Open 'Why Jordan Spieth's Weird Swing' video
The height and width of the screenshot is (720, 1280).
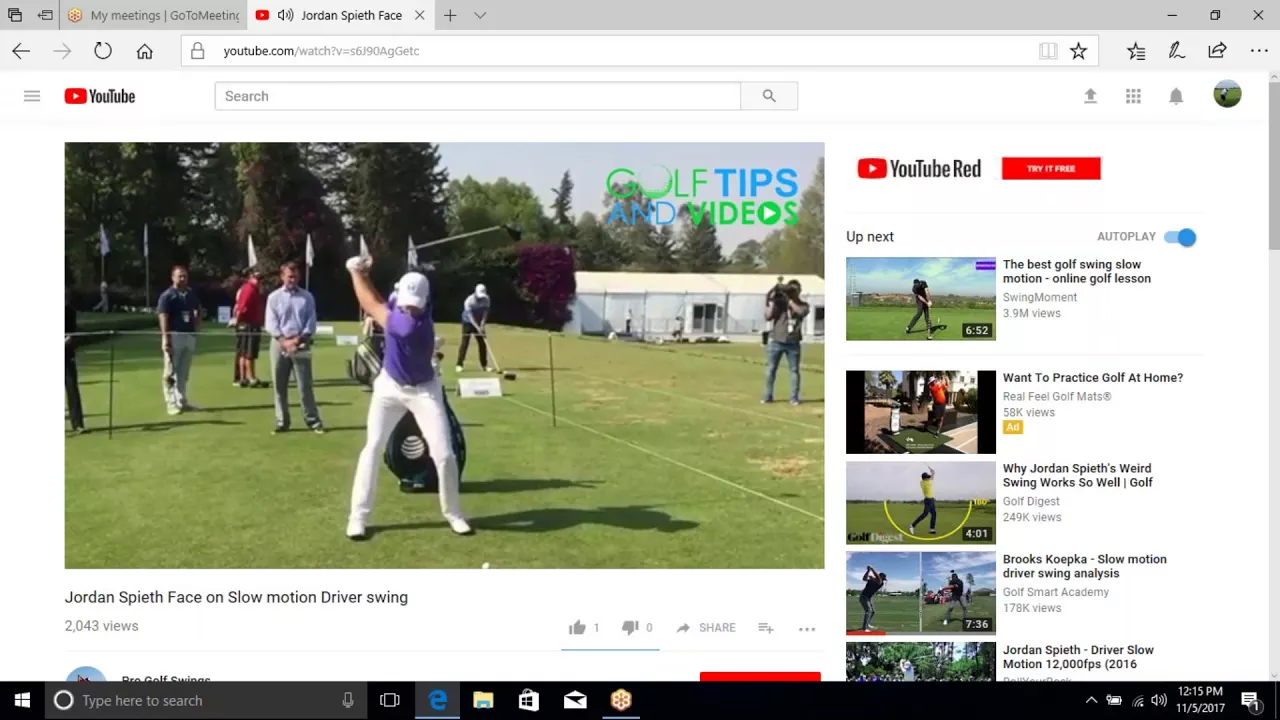click(1078, 475)
